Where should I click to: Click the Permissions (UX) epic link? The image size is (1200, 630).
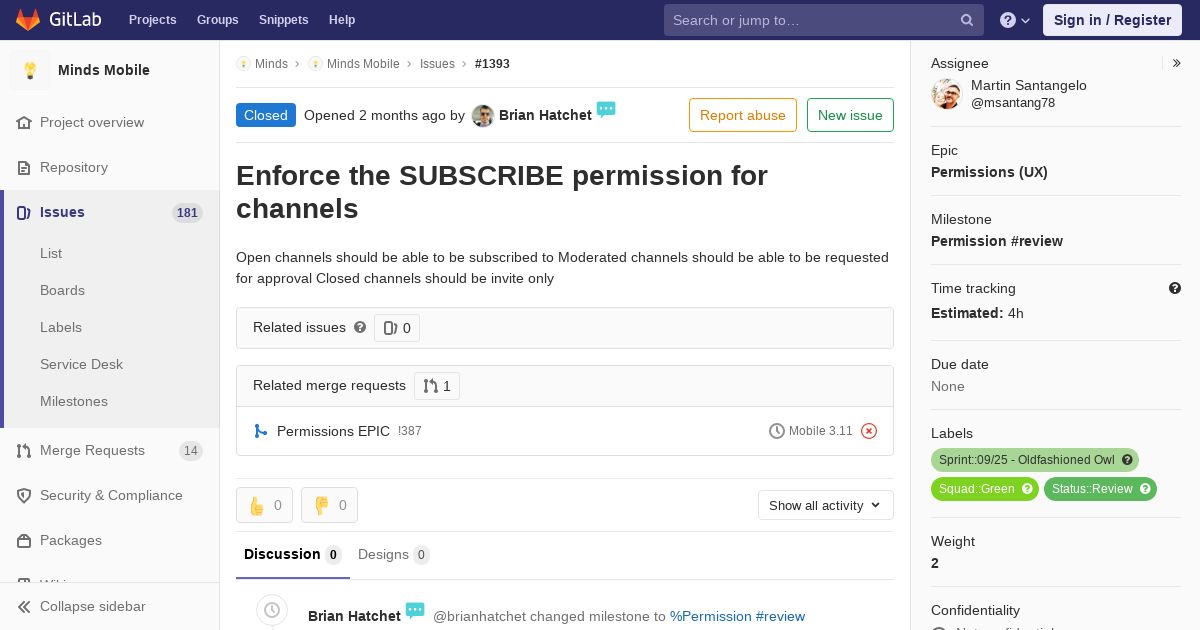tap(989, 172)
